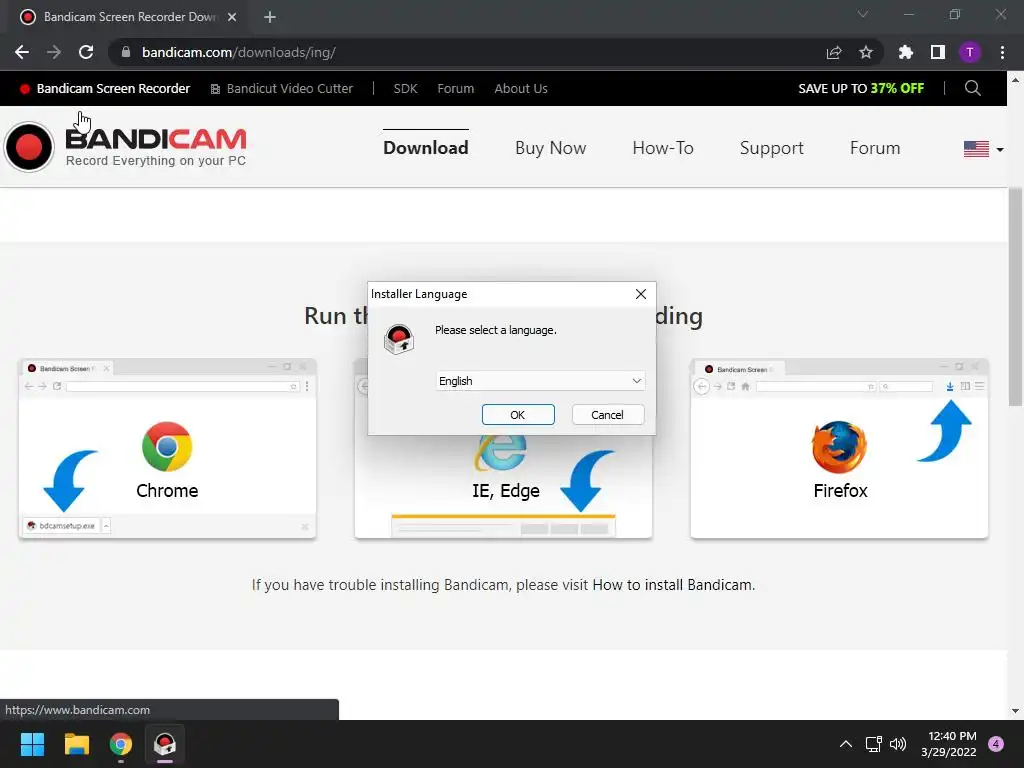Open the volume tray icon
Image resolution: width=1024 pixels, height=768 pixels.
click(898, 744)
